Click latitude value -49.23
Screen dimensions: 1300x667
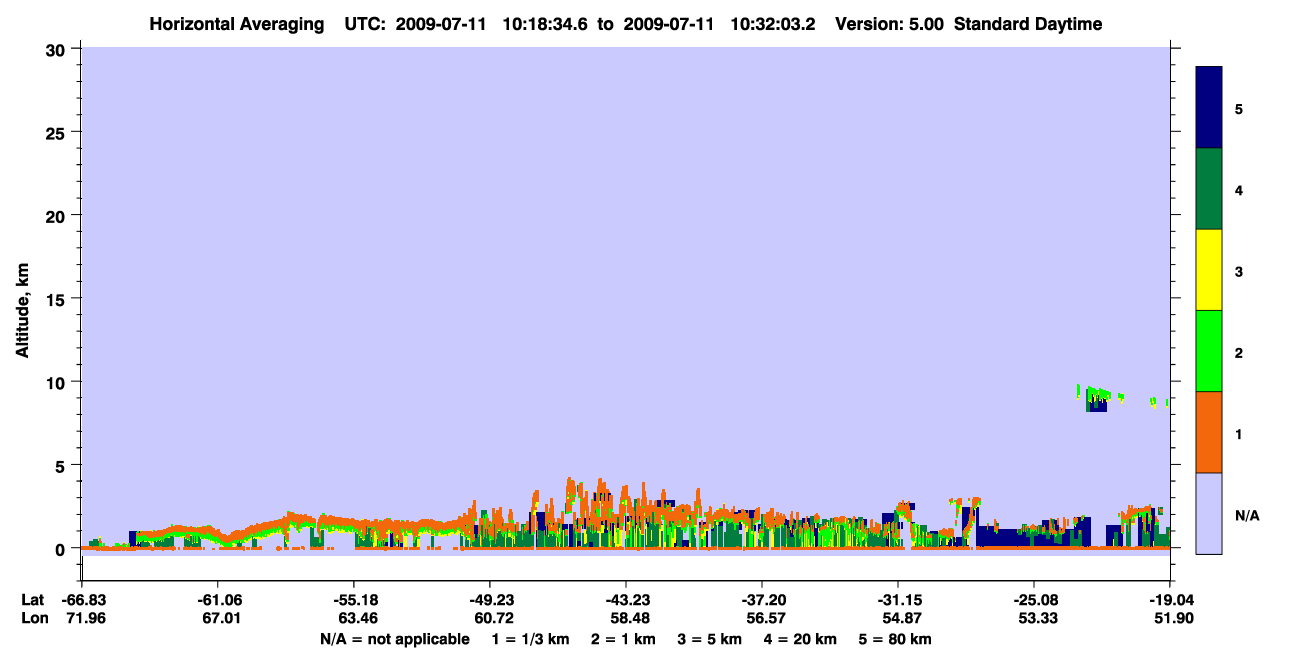click(x=490, y=600)
